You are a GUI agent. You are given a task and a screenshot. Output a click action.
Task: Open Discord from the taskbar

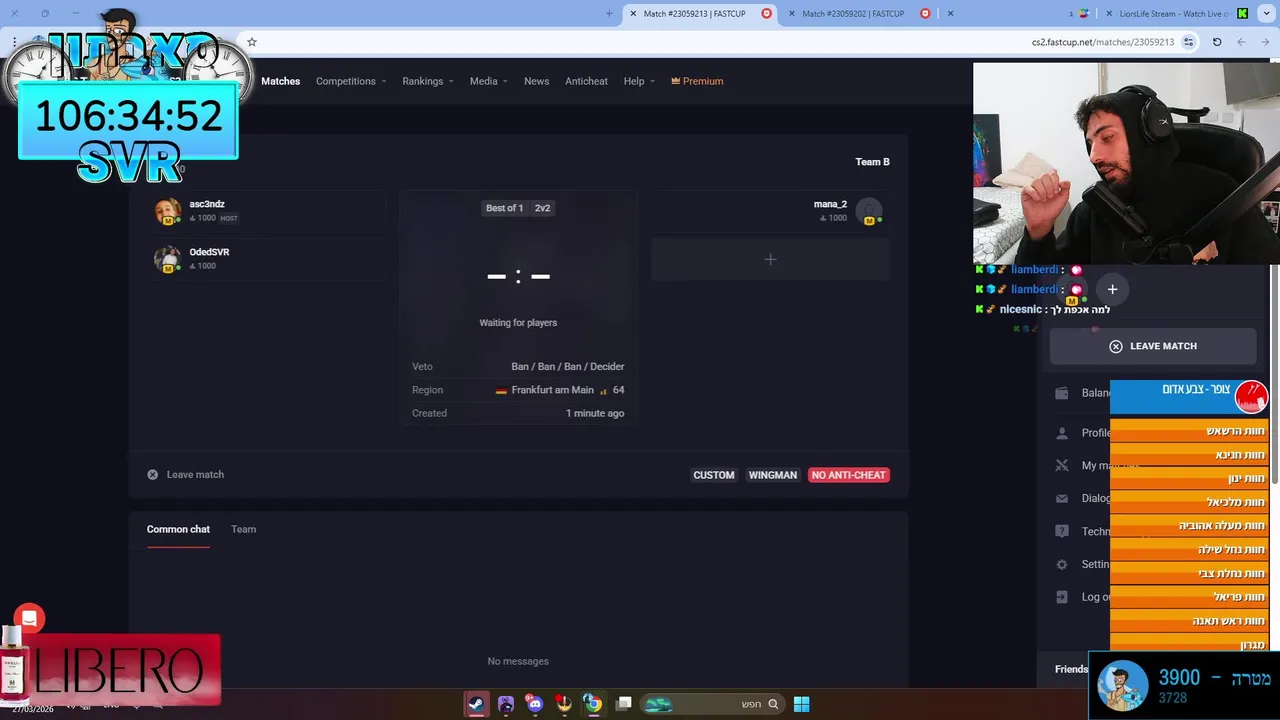(x=535, y=704)
